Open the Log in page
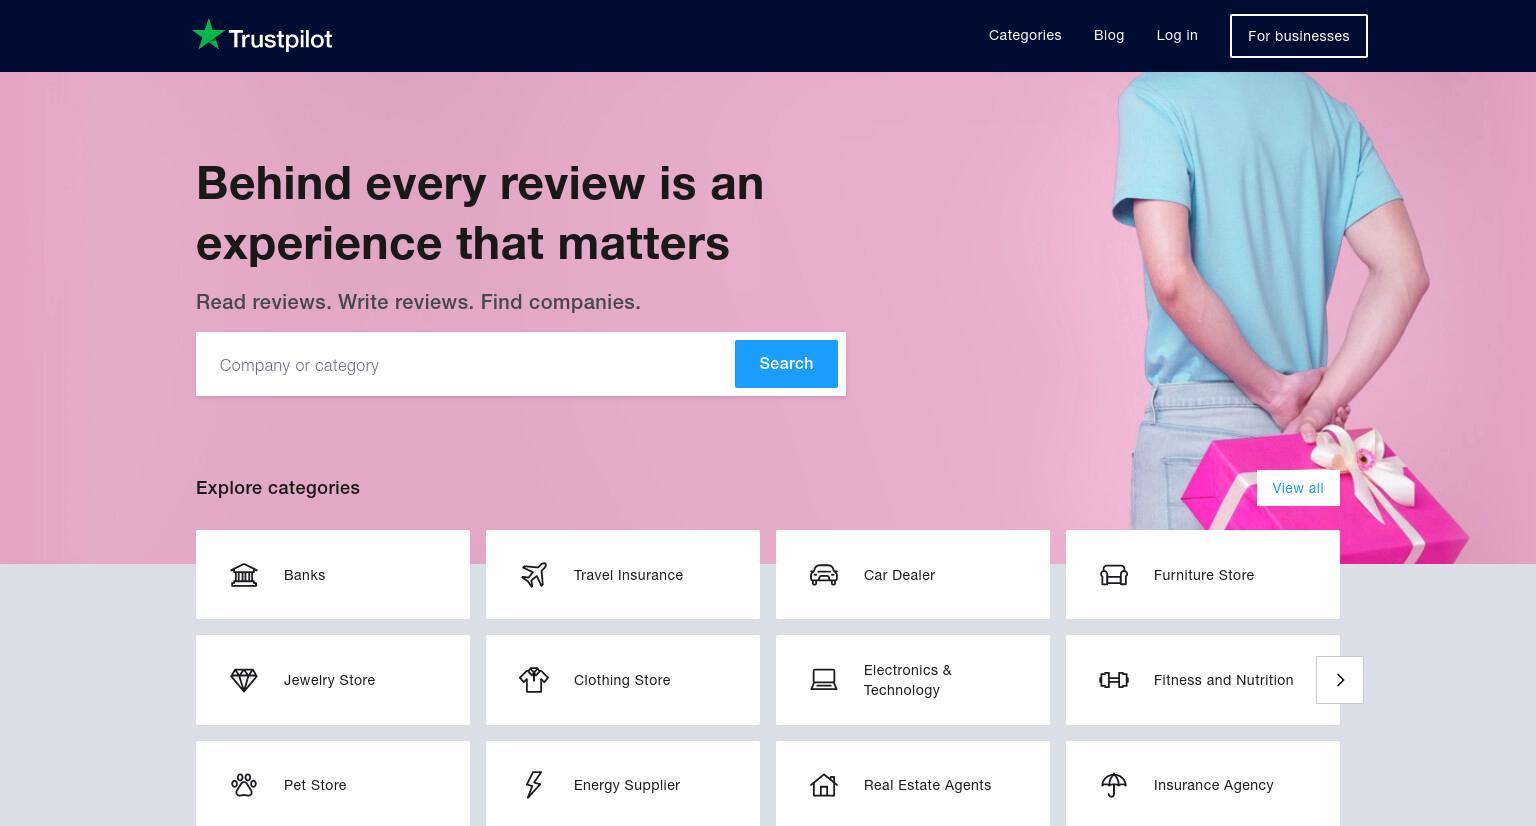This screenshot has width=1536, height=826. [1177, 35]
